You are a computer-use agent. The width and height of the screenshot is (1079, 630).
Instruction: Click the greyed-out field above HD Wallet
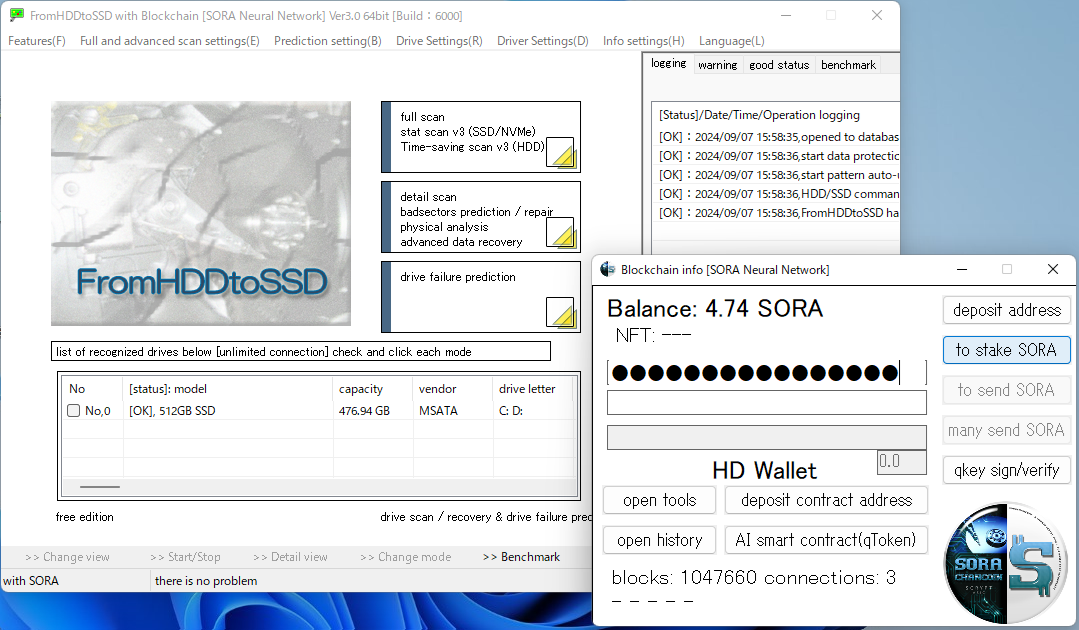point(767,437)
